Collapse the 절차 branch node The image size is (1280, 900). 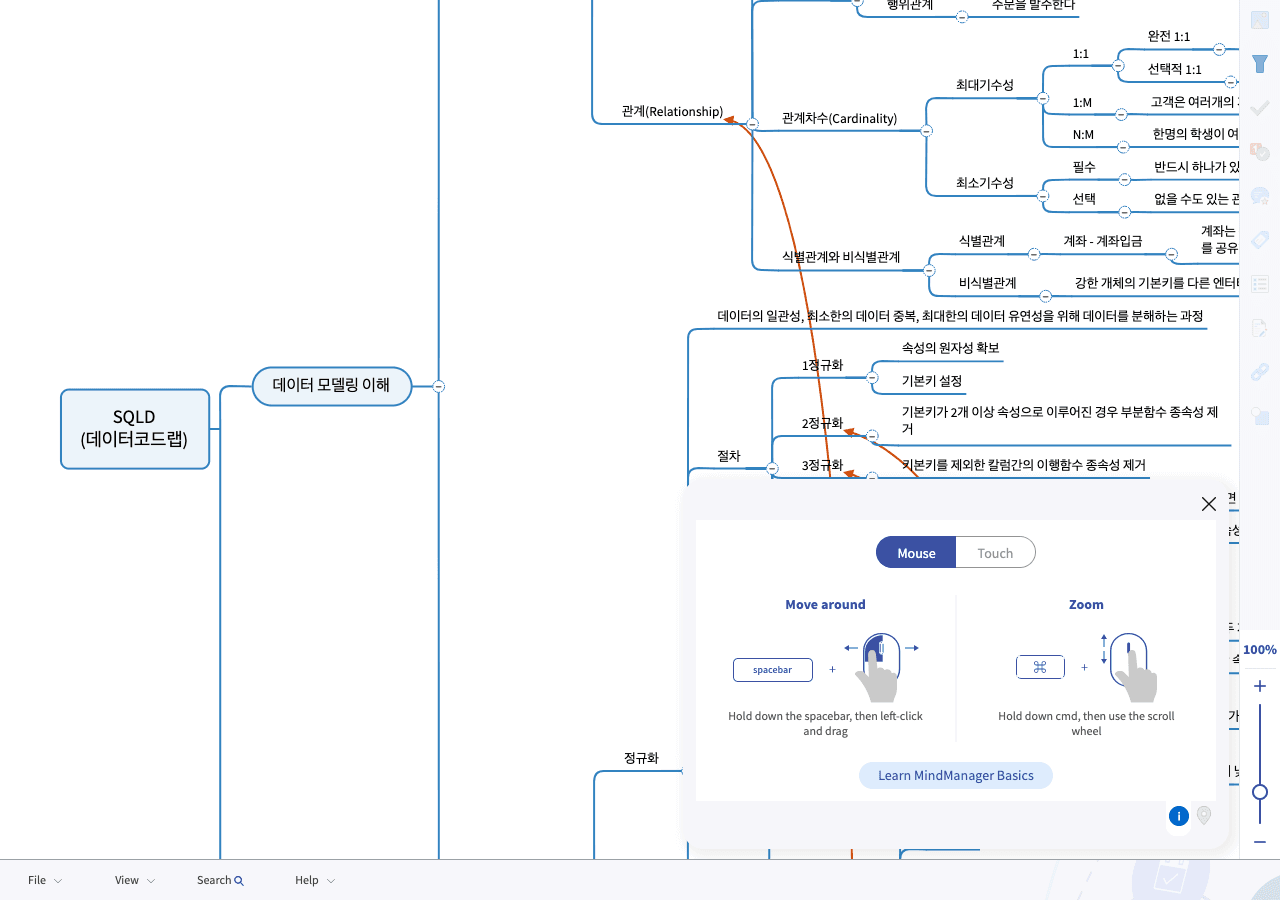coord(770,466)
